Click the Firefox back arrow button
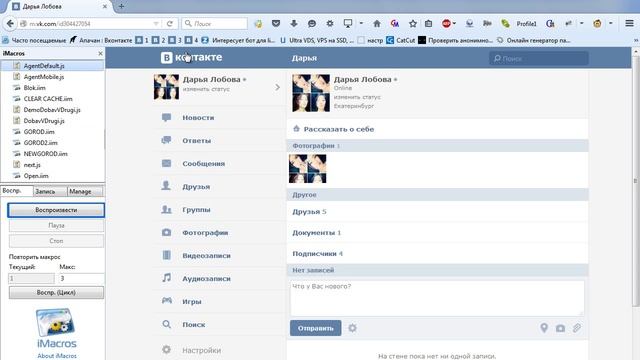The image size is (640, 360). (x=10, y=24)
